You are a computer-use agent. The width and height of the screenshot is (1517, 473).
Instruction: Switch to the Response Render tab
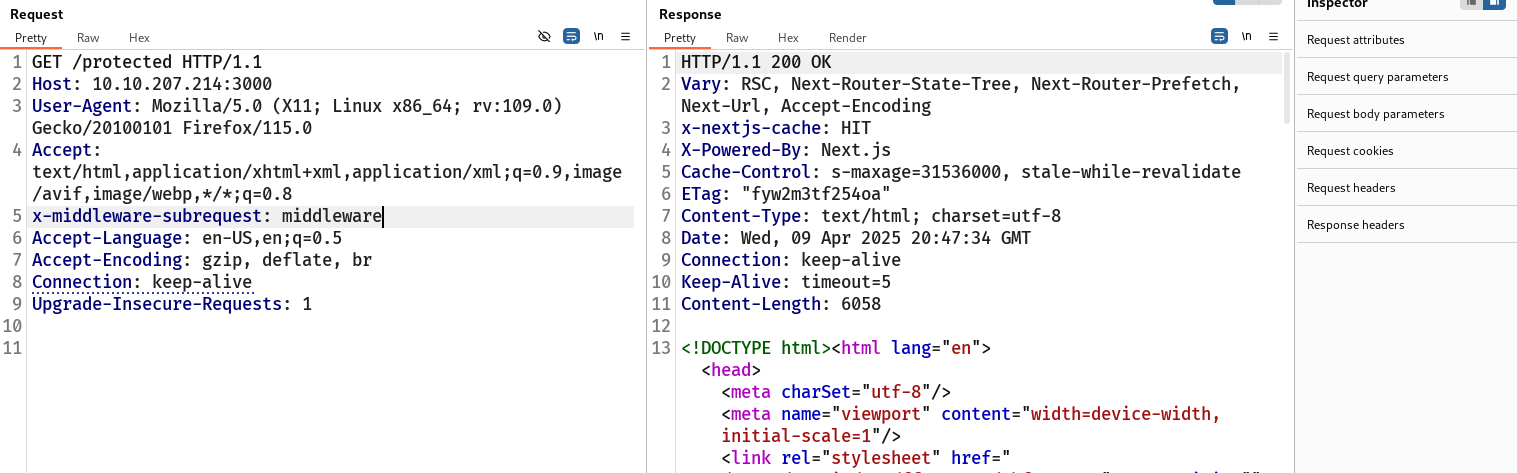click(x=847, y=38)
